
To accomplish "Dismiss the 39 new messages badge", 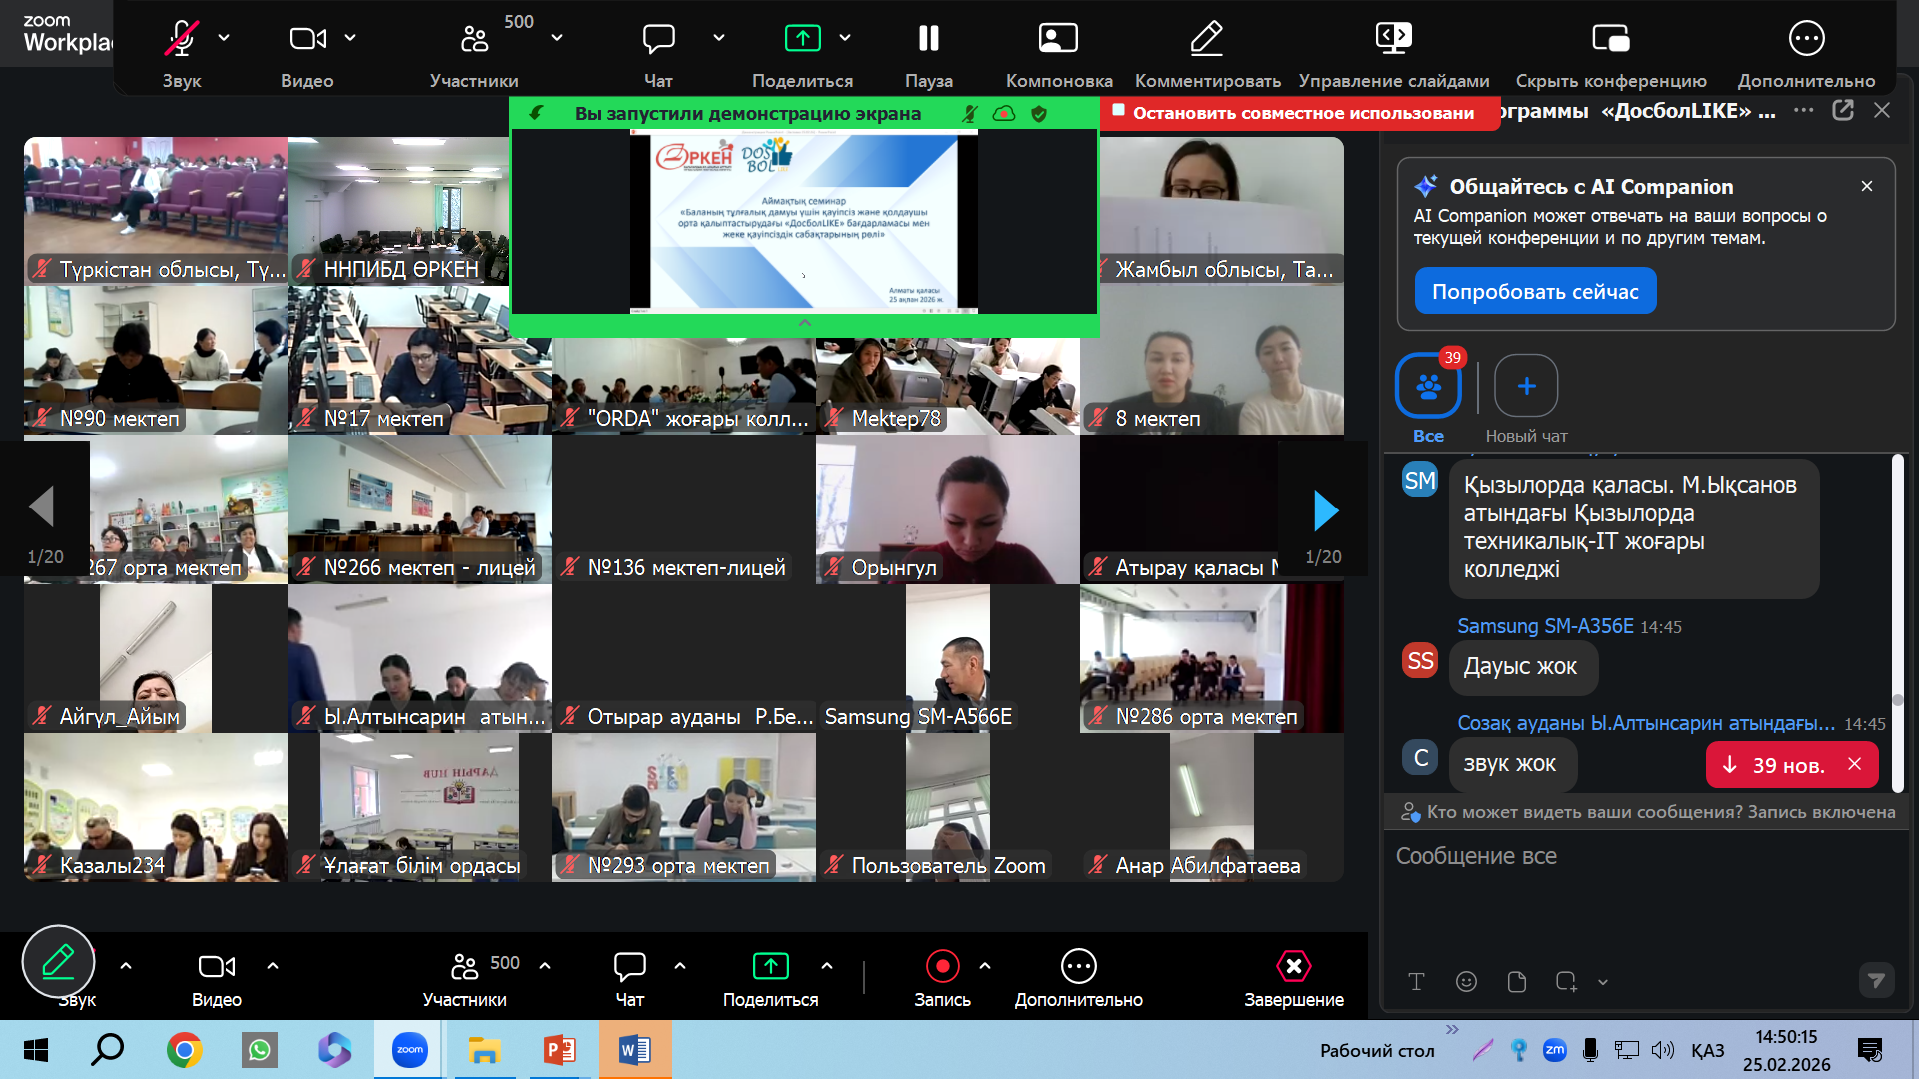I will (1855, 764).
